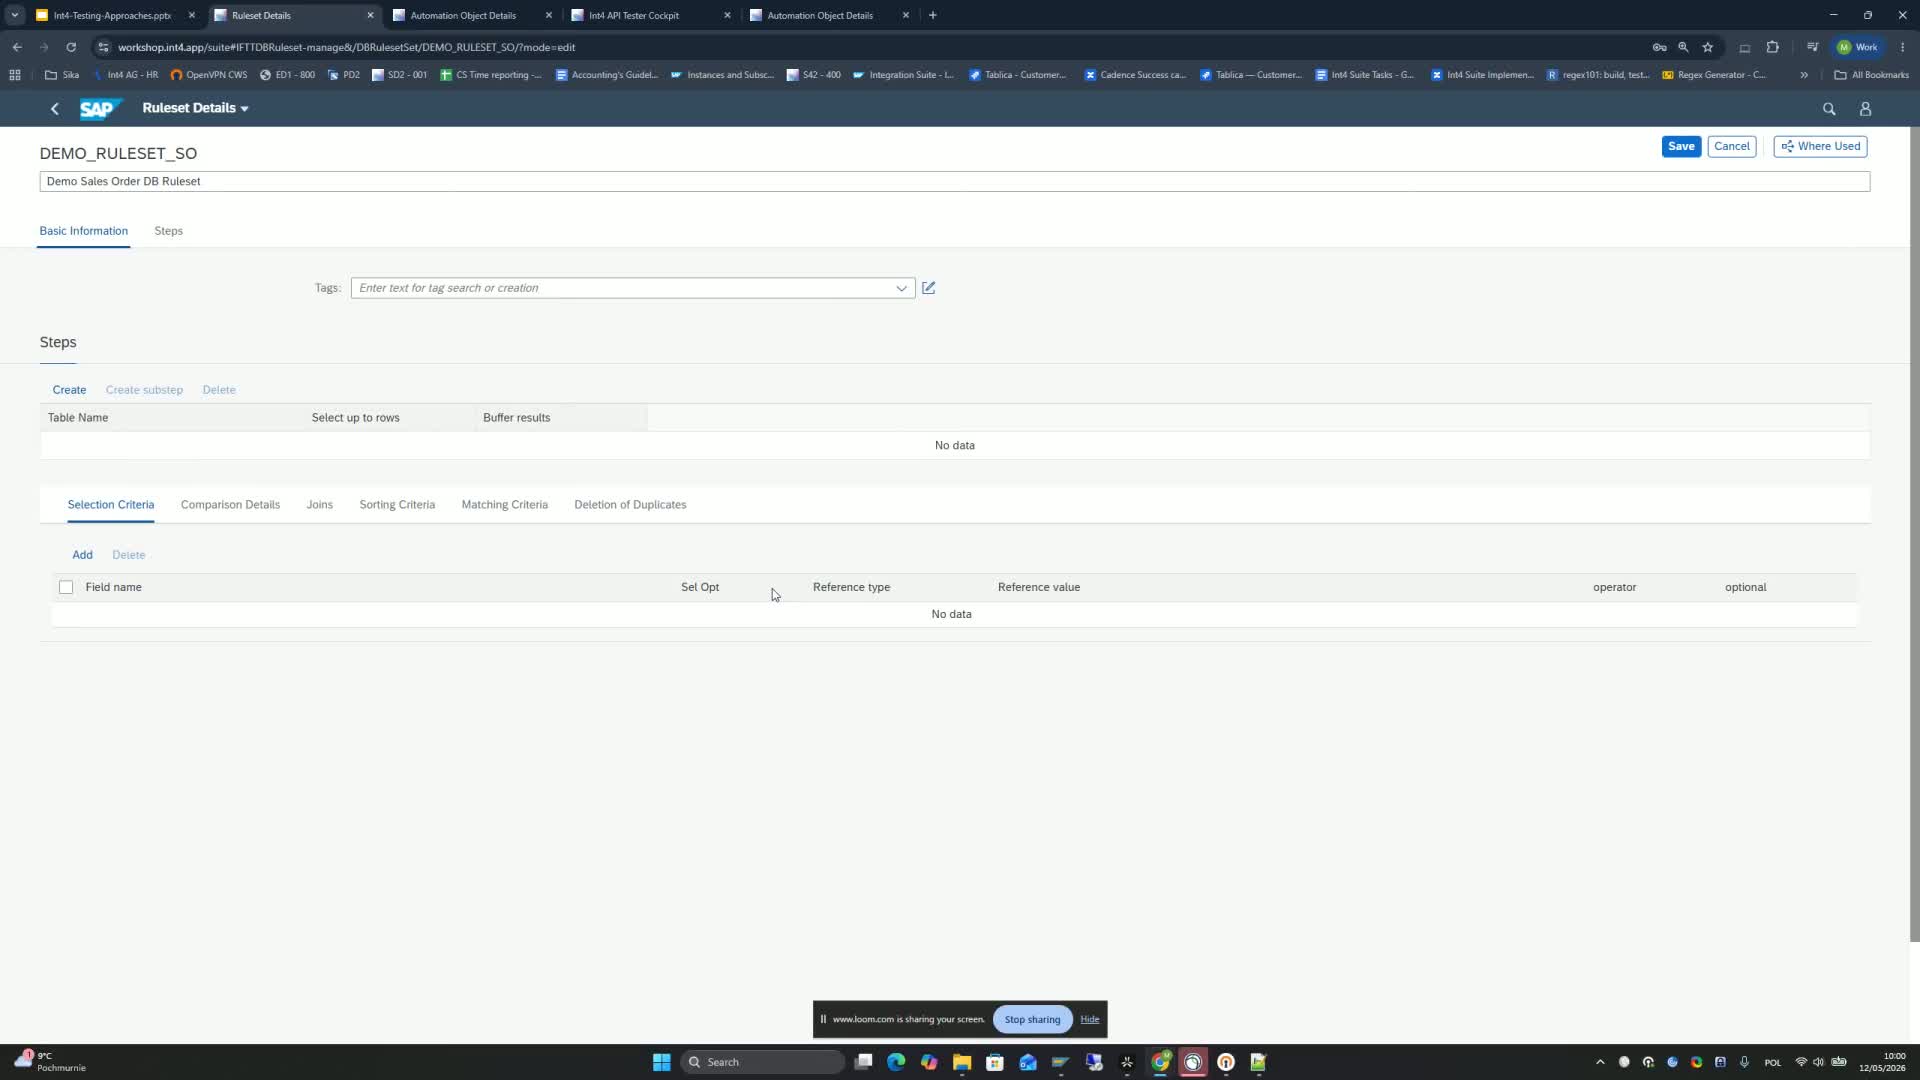Show hidden system tray icons
1920x1080 pixels.
point(1600,1062)
